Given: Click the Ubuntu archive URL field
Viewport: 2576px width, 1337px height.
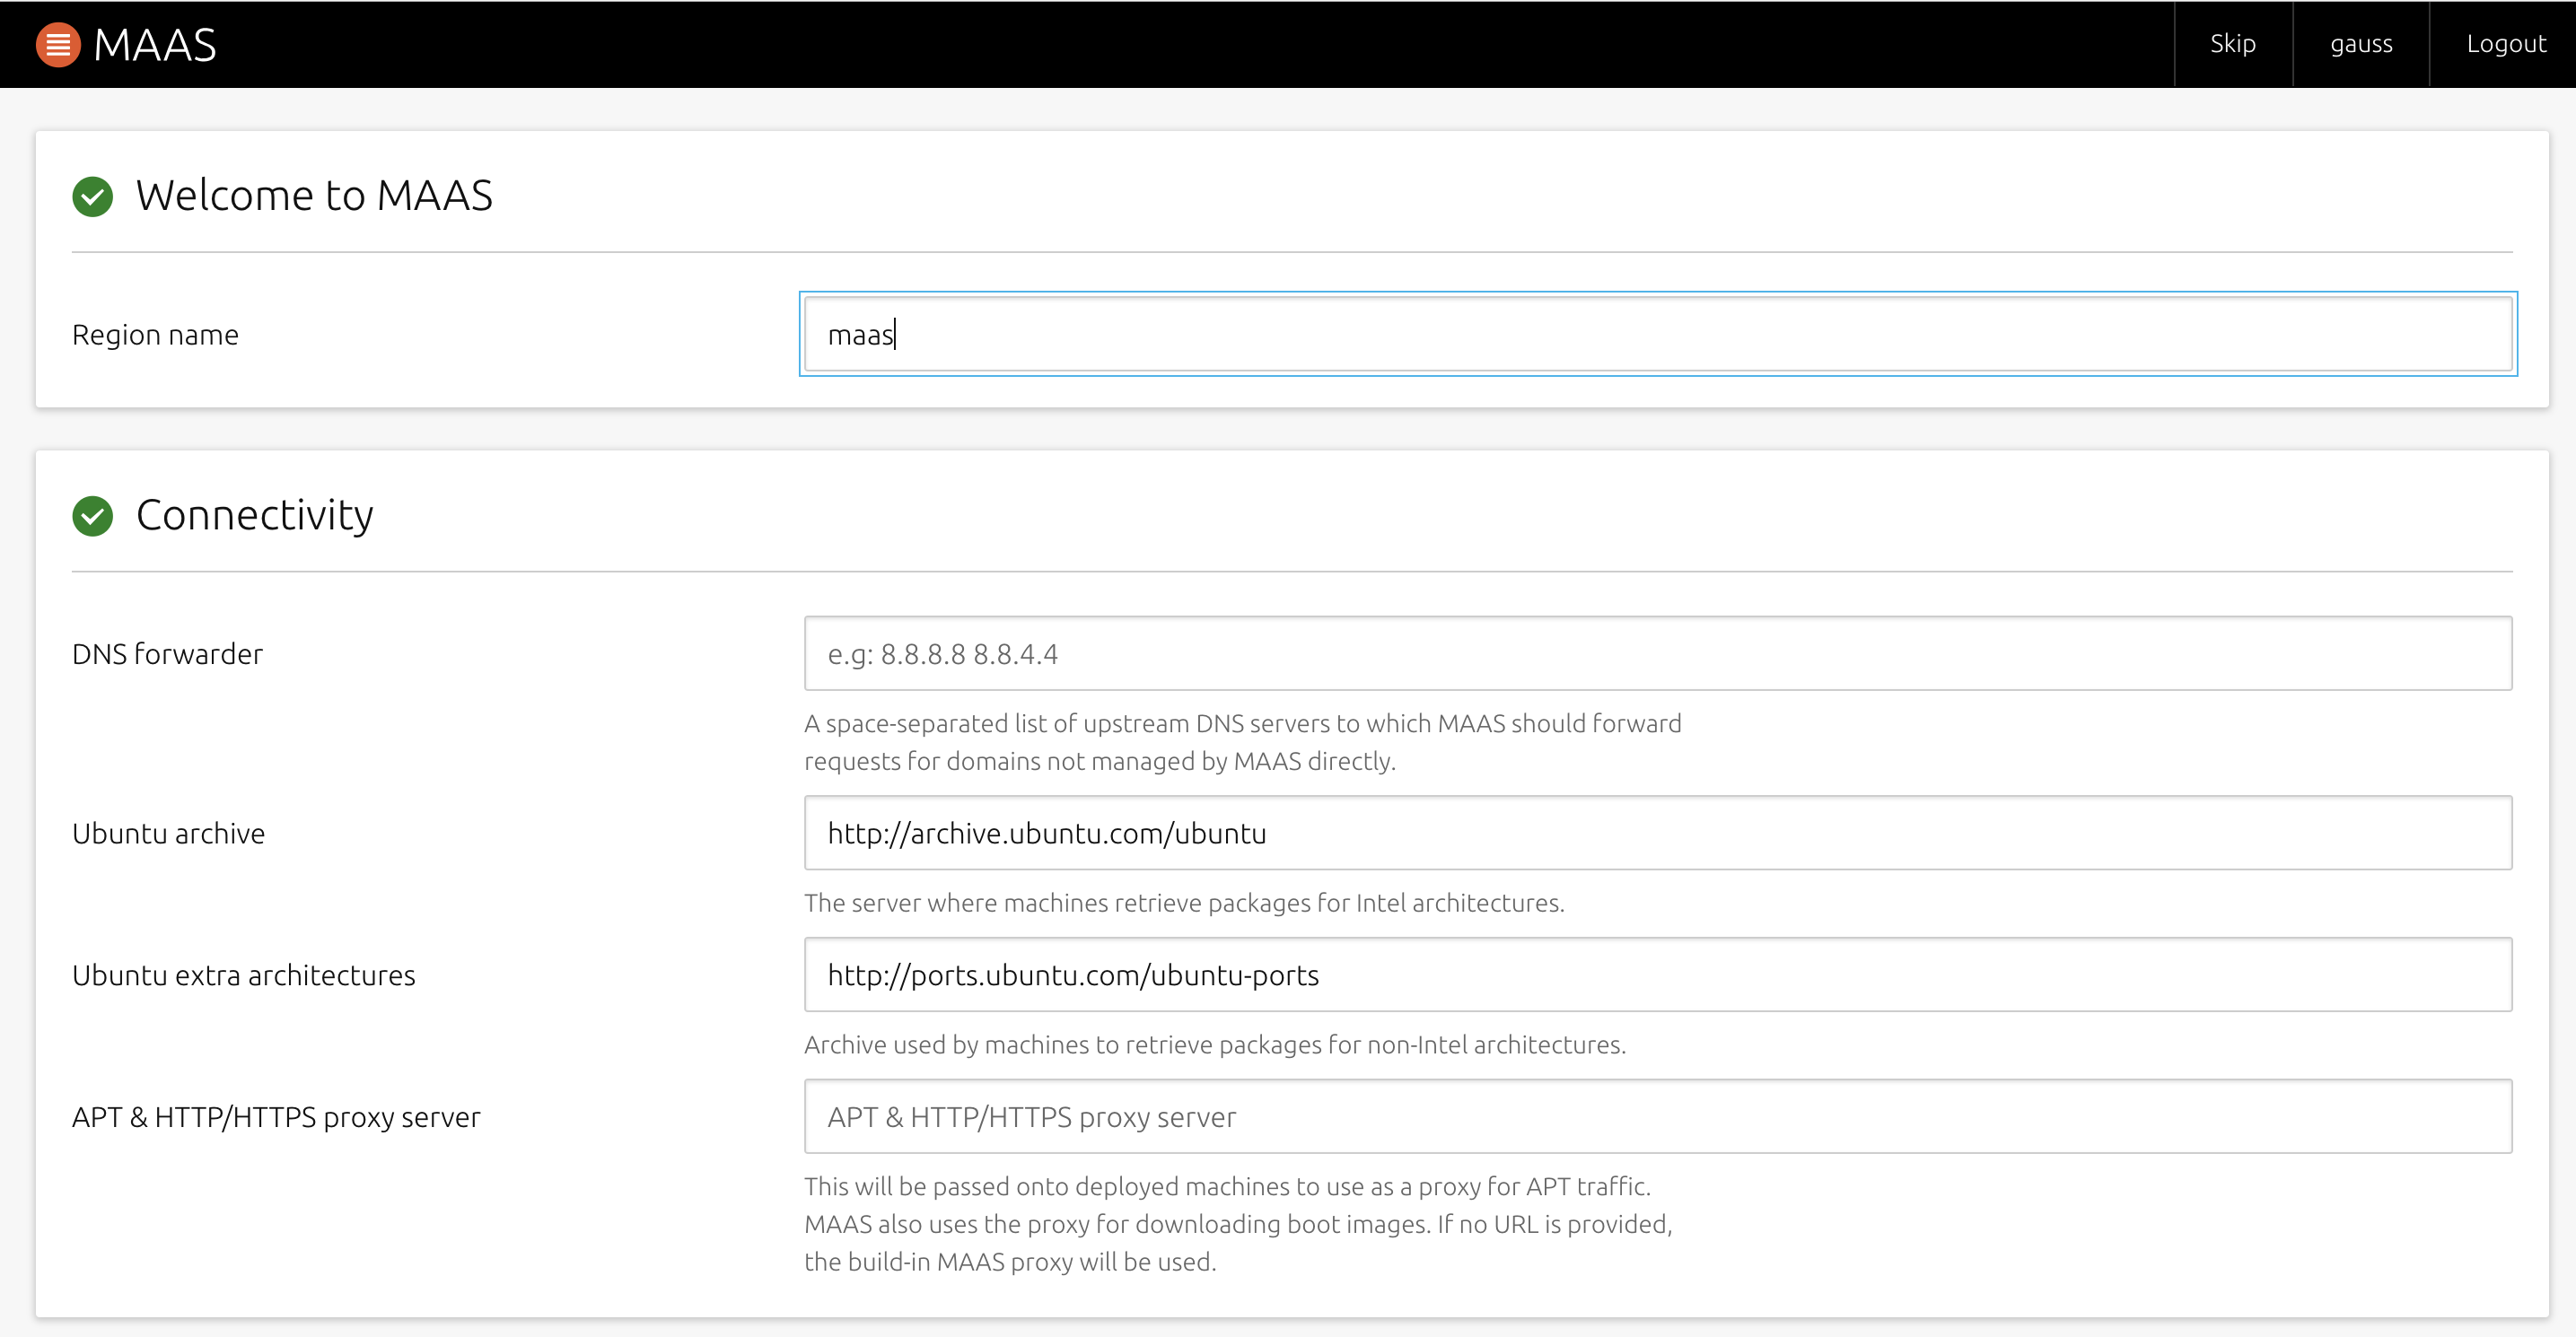Looking at the screenshot, I should (1657, 833).
